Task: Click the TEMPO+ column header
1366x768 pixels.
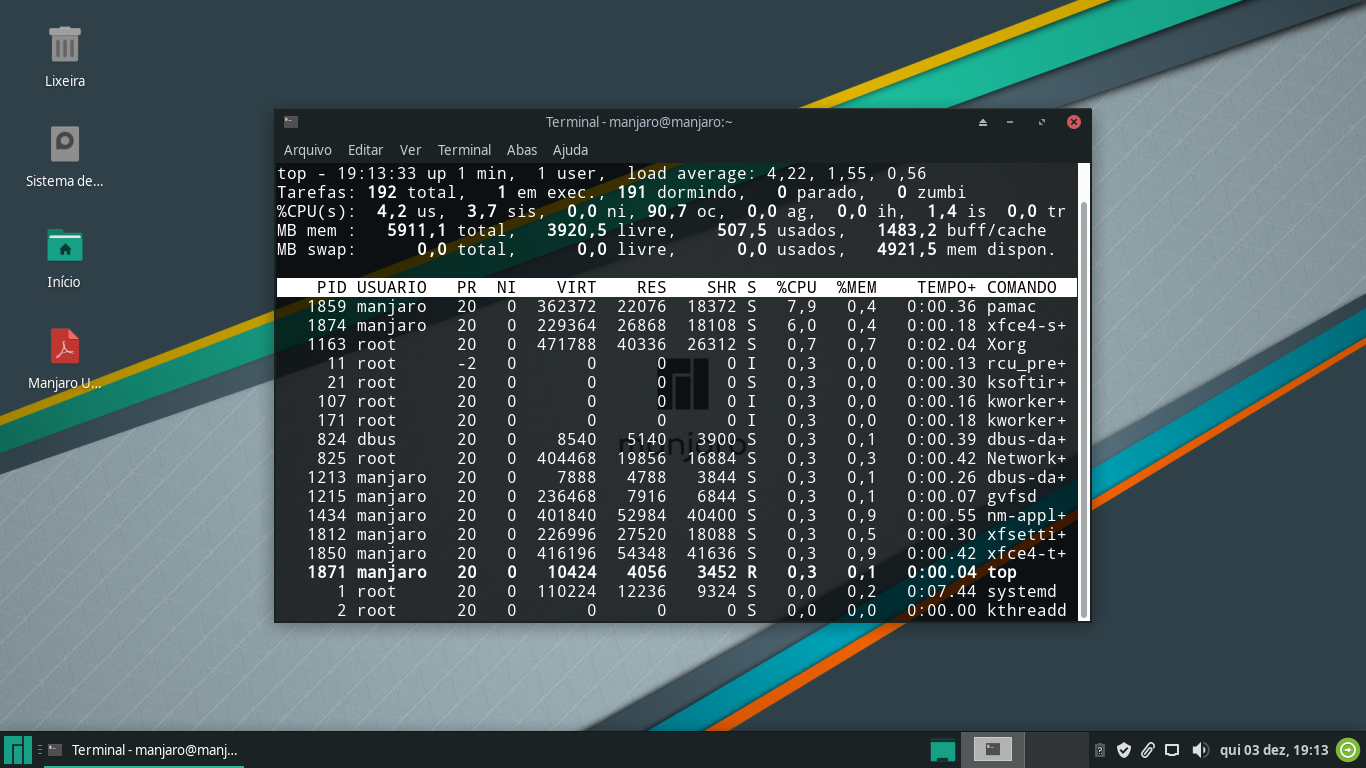Action: click(x=947, y=288)
